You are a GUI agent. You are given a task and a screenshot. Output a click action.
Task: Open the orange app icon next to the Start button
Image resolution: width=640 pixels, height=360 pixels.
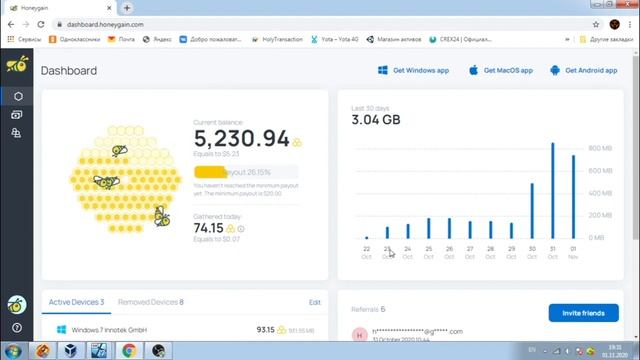pos(42,351)
